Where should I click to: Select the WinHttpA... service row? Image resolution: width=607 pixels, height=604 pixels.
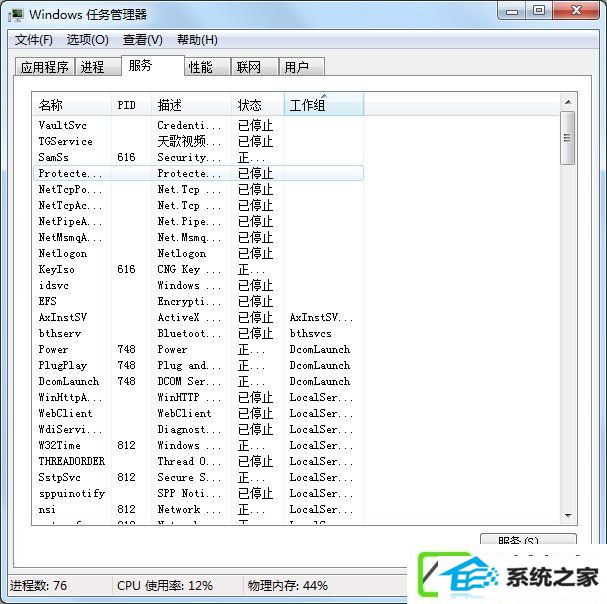pos(198,397)
